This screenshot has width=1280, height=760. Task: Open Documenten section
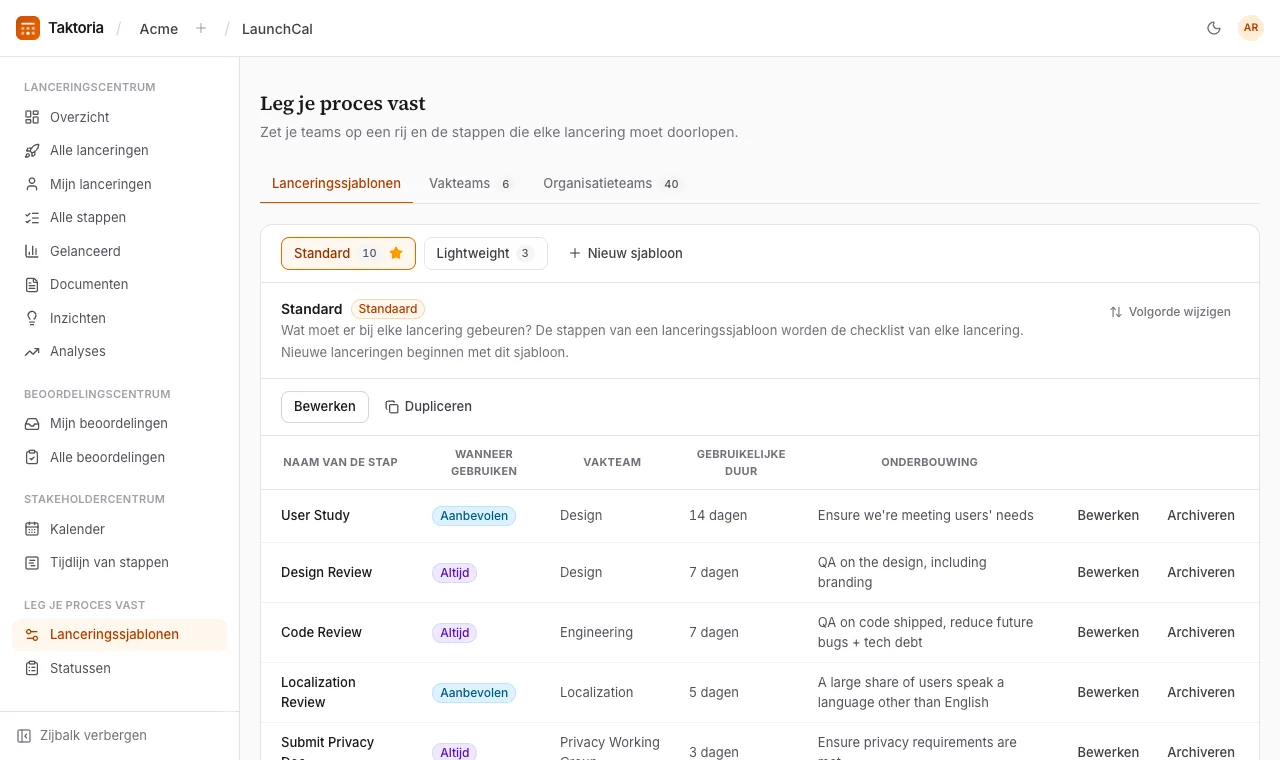pyautogui.click(x=120, y=284)
